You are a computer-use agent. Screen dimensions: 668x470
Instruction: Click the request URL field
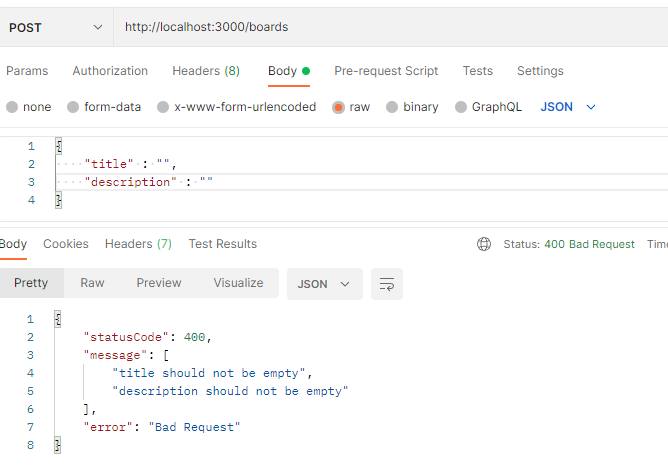click(391, 27)
